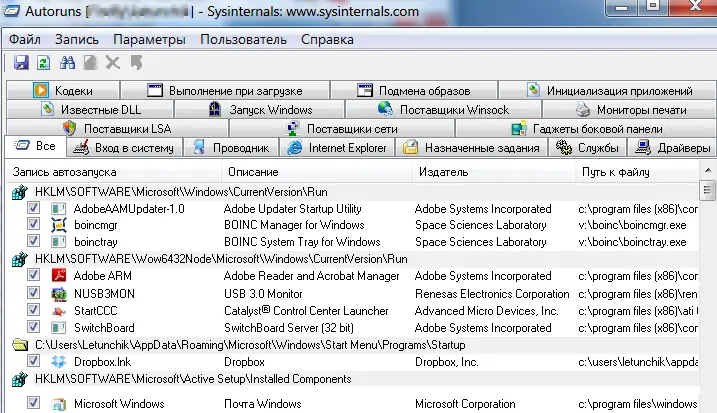
Task: Click the Microsoft Windows entry icon
Action: [59, 404]
